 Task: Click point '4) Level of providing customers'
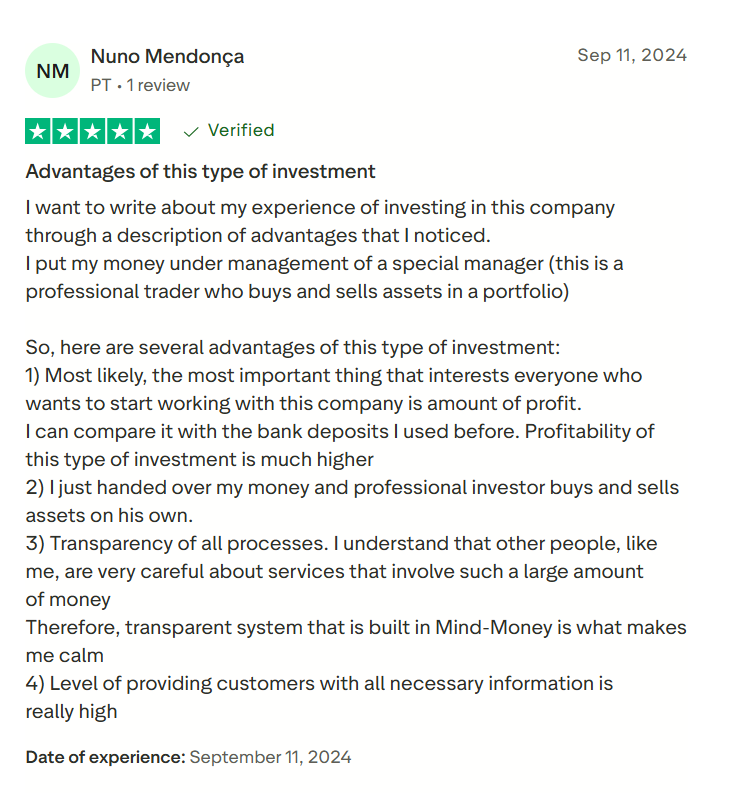point(318,684)
